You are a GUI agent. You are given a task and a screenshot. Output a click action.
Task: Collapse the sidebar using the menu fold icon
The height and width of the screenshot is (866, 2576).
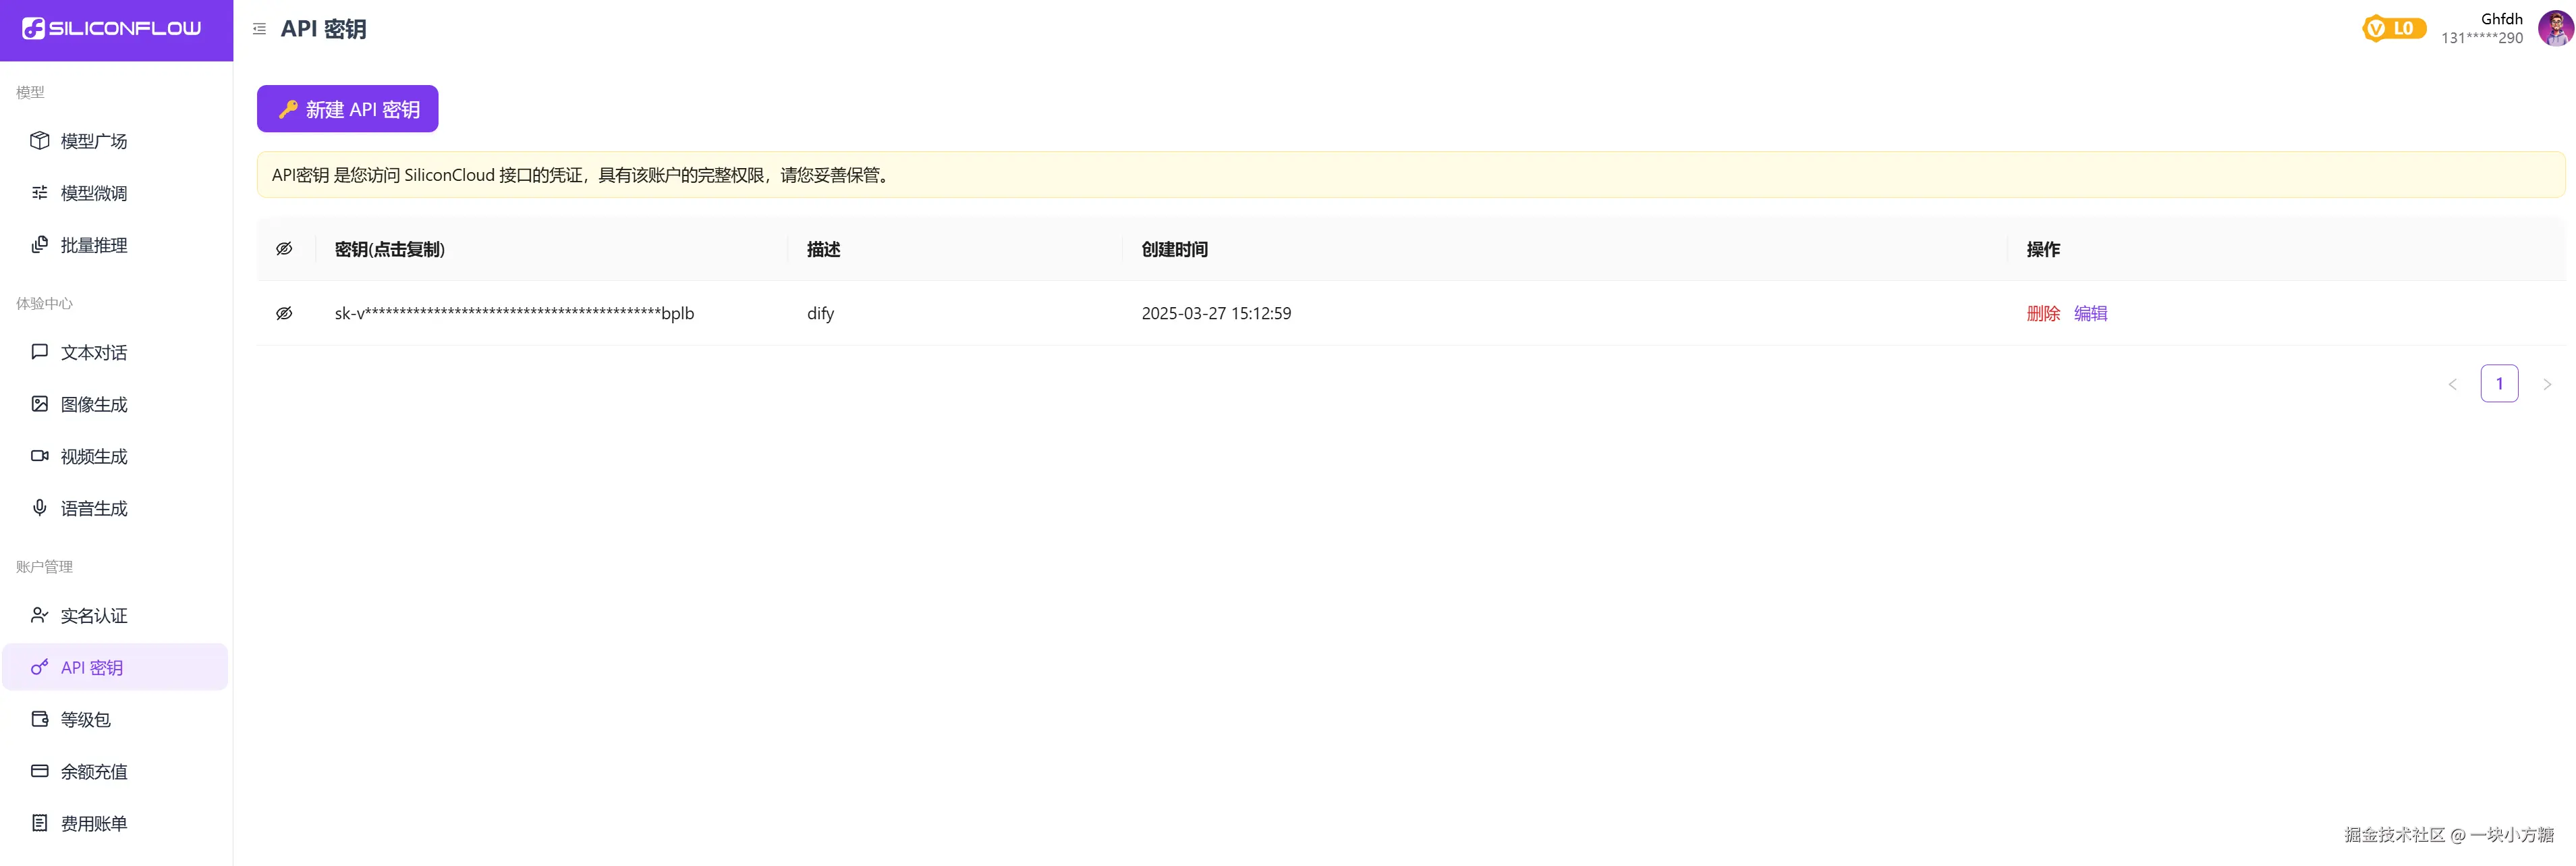(259, 29)
